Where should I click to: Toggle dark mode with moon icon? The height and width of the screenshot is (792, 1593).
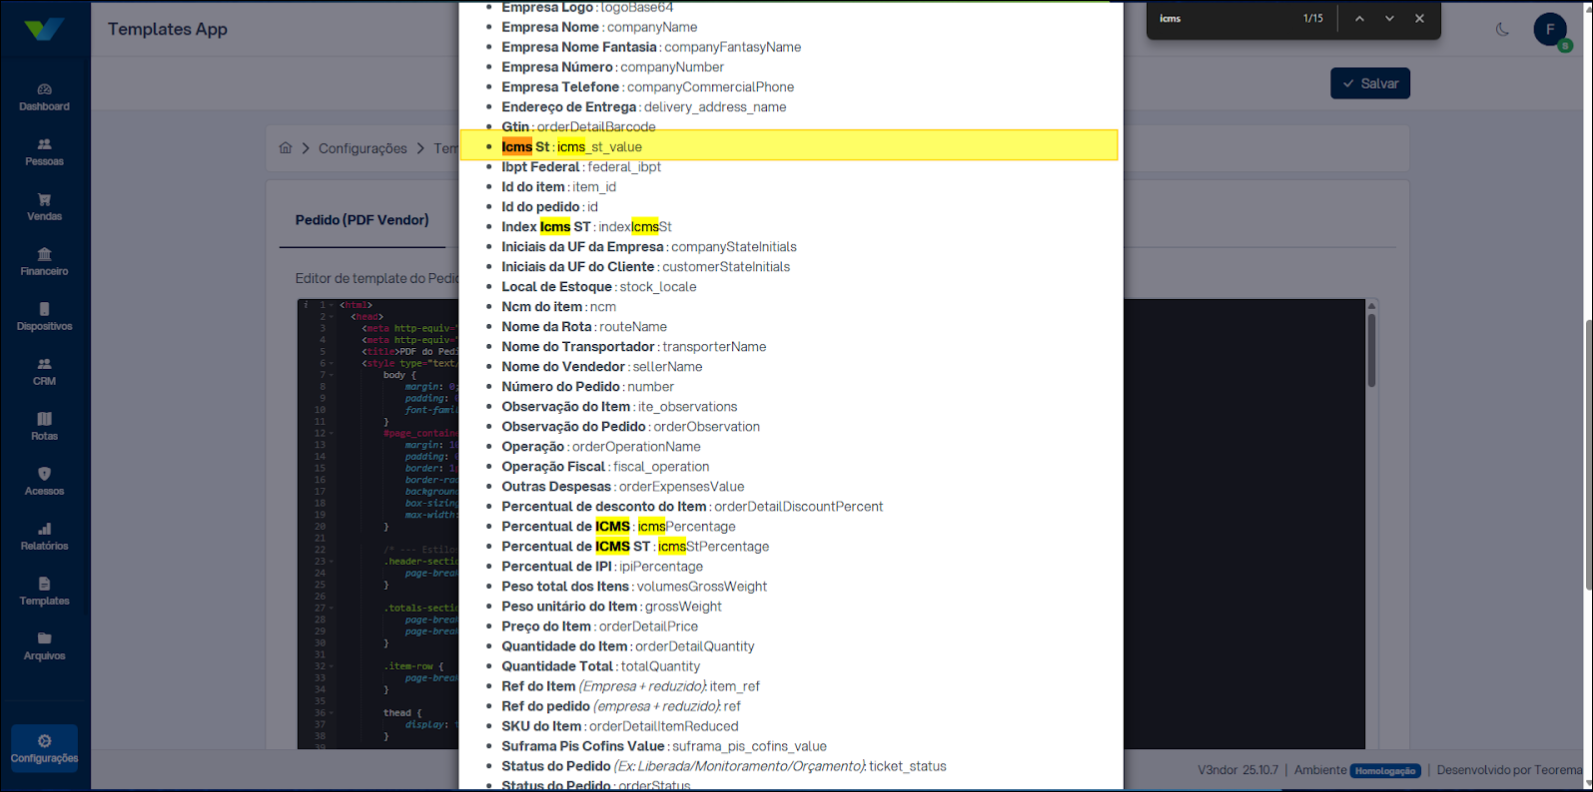1502,30
